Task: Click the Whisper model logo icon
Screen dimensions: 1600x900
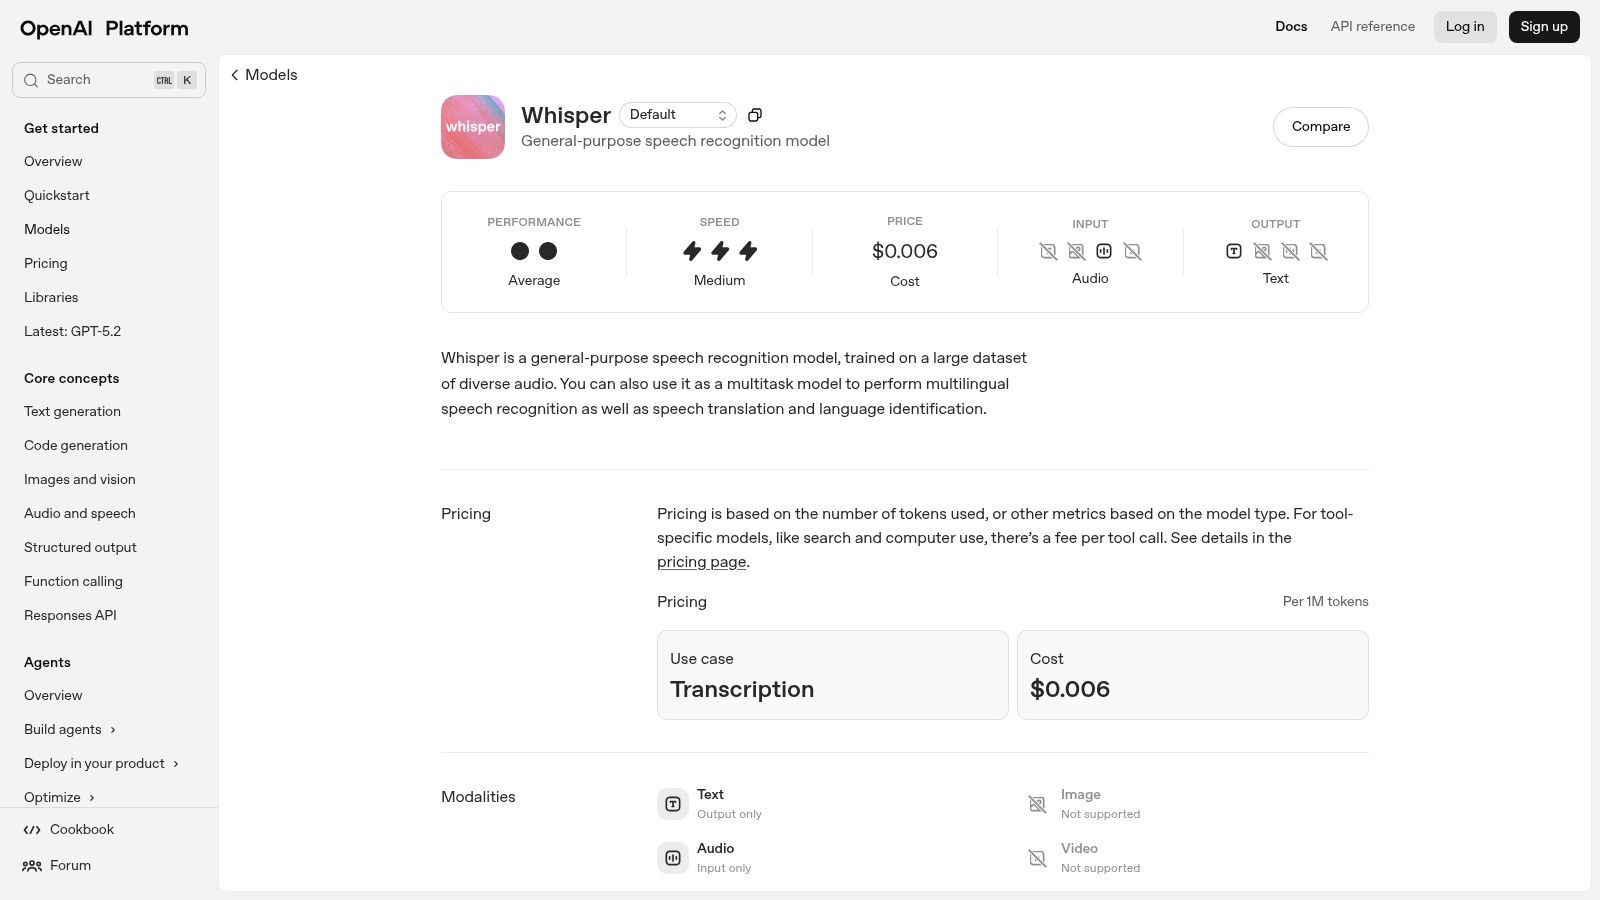Action: coord(472,126)
